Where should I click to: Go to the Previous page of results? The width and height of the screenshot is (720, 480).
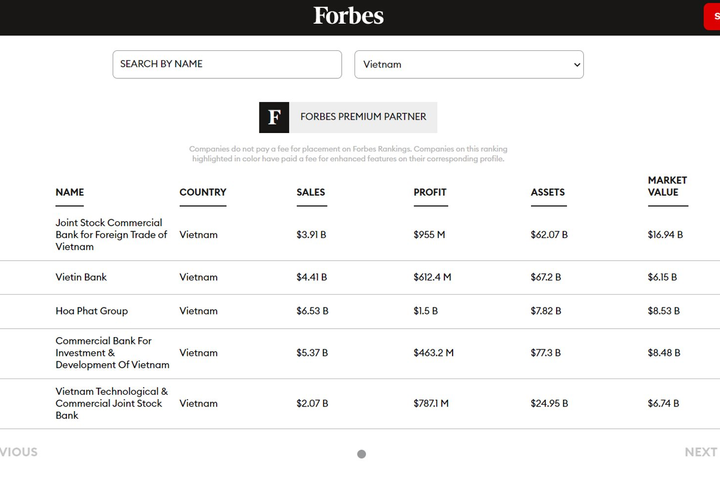click(x=19, y=452)
